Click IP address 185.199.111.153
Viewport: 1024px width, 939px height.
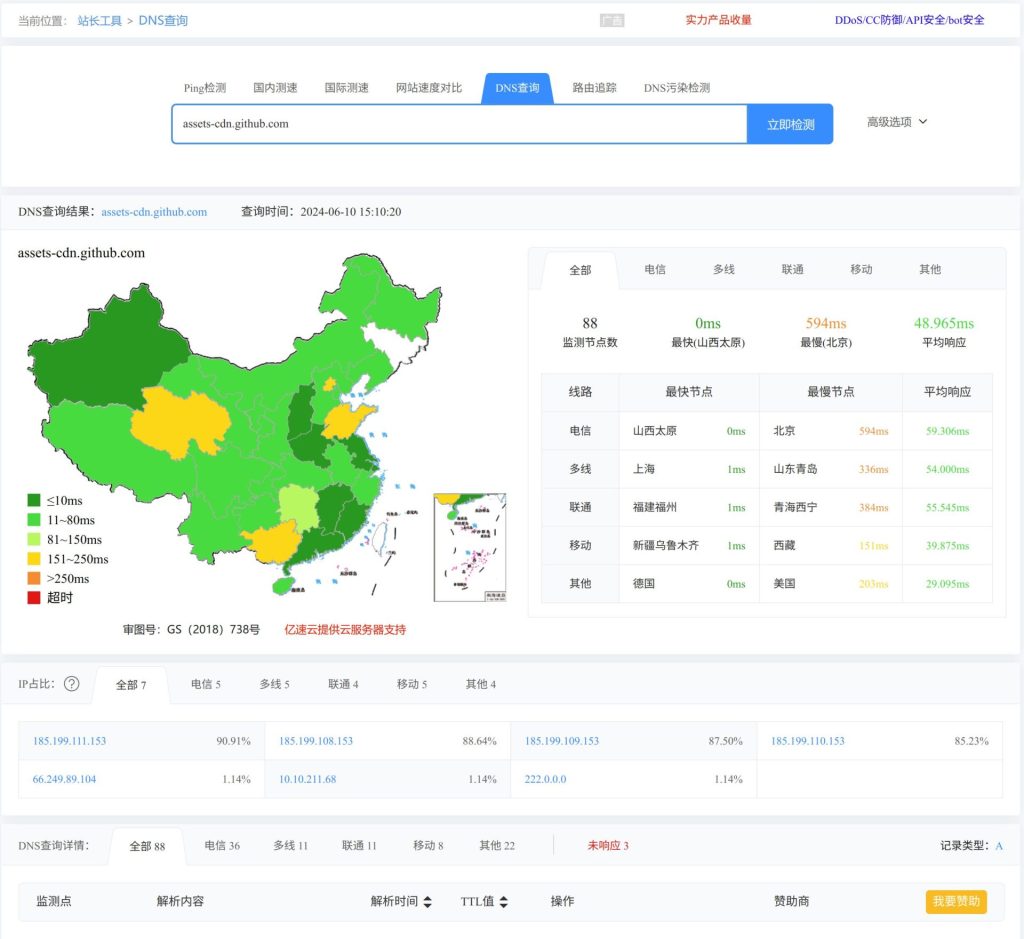click(69, 741)
